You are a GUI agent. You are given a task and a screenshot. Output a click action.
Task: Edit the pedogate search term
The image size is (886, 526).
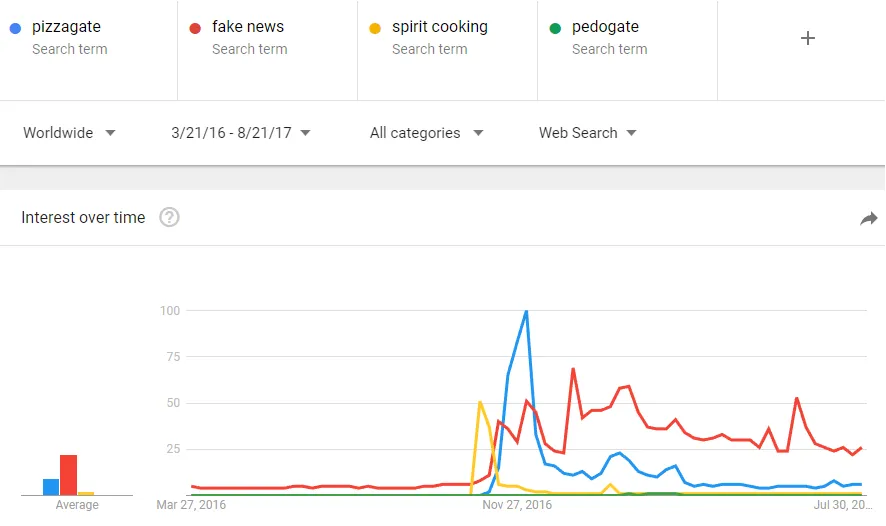[605, 27]
